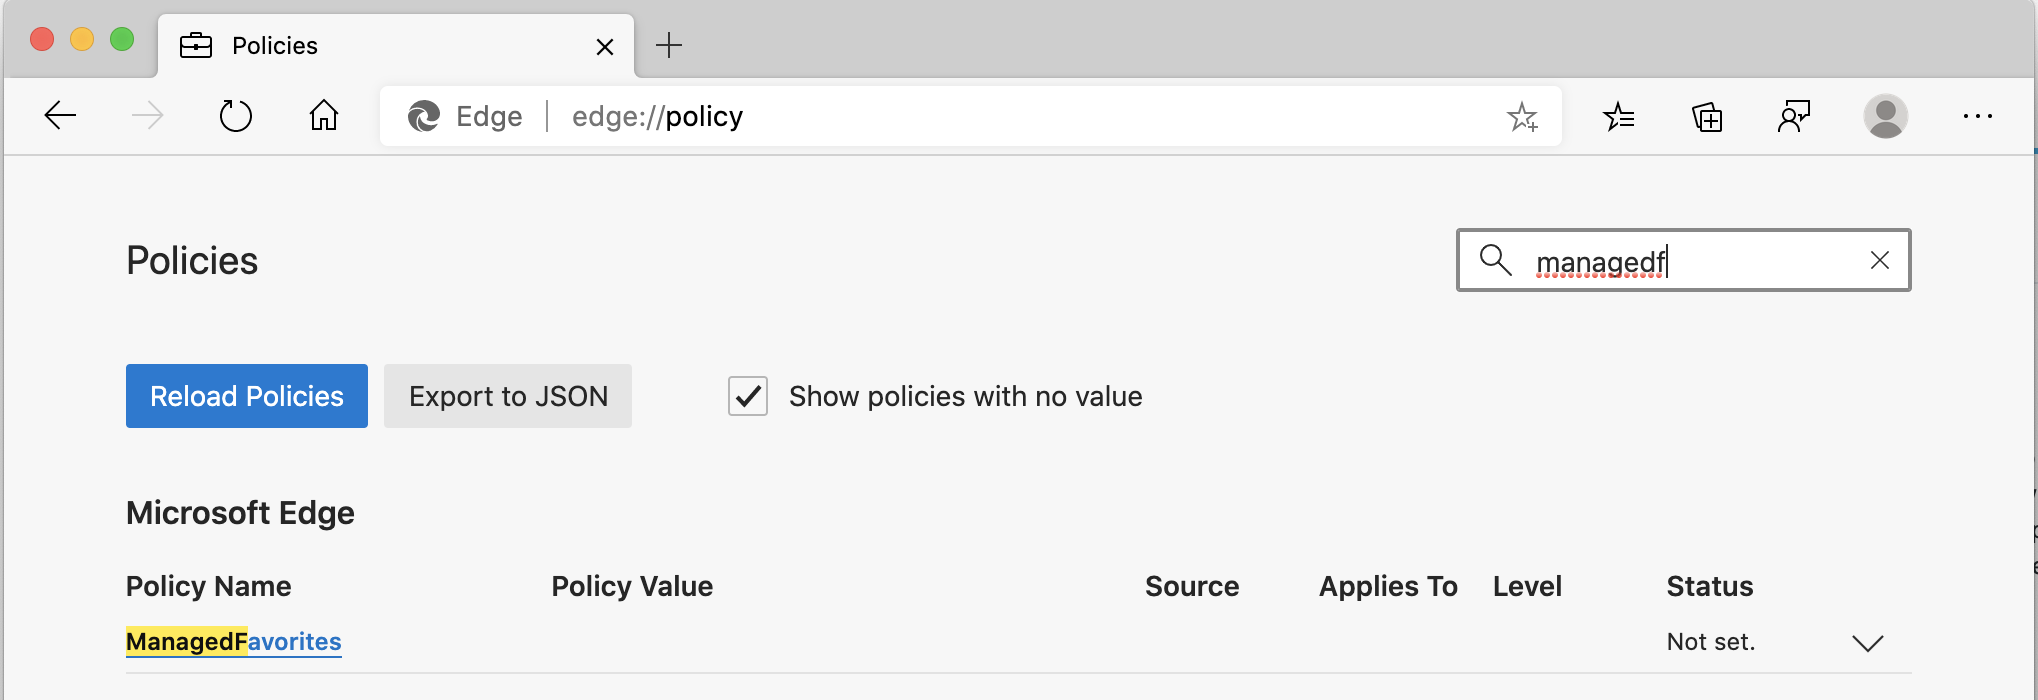
Task: Toggle Show policies with no value
Action: [x=747, y=396]
